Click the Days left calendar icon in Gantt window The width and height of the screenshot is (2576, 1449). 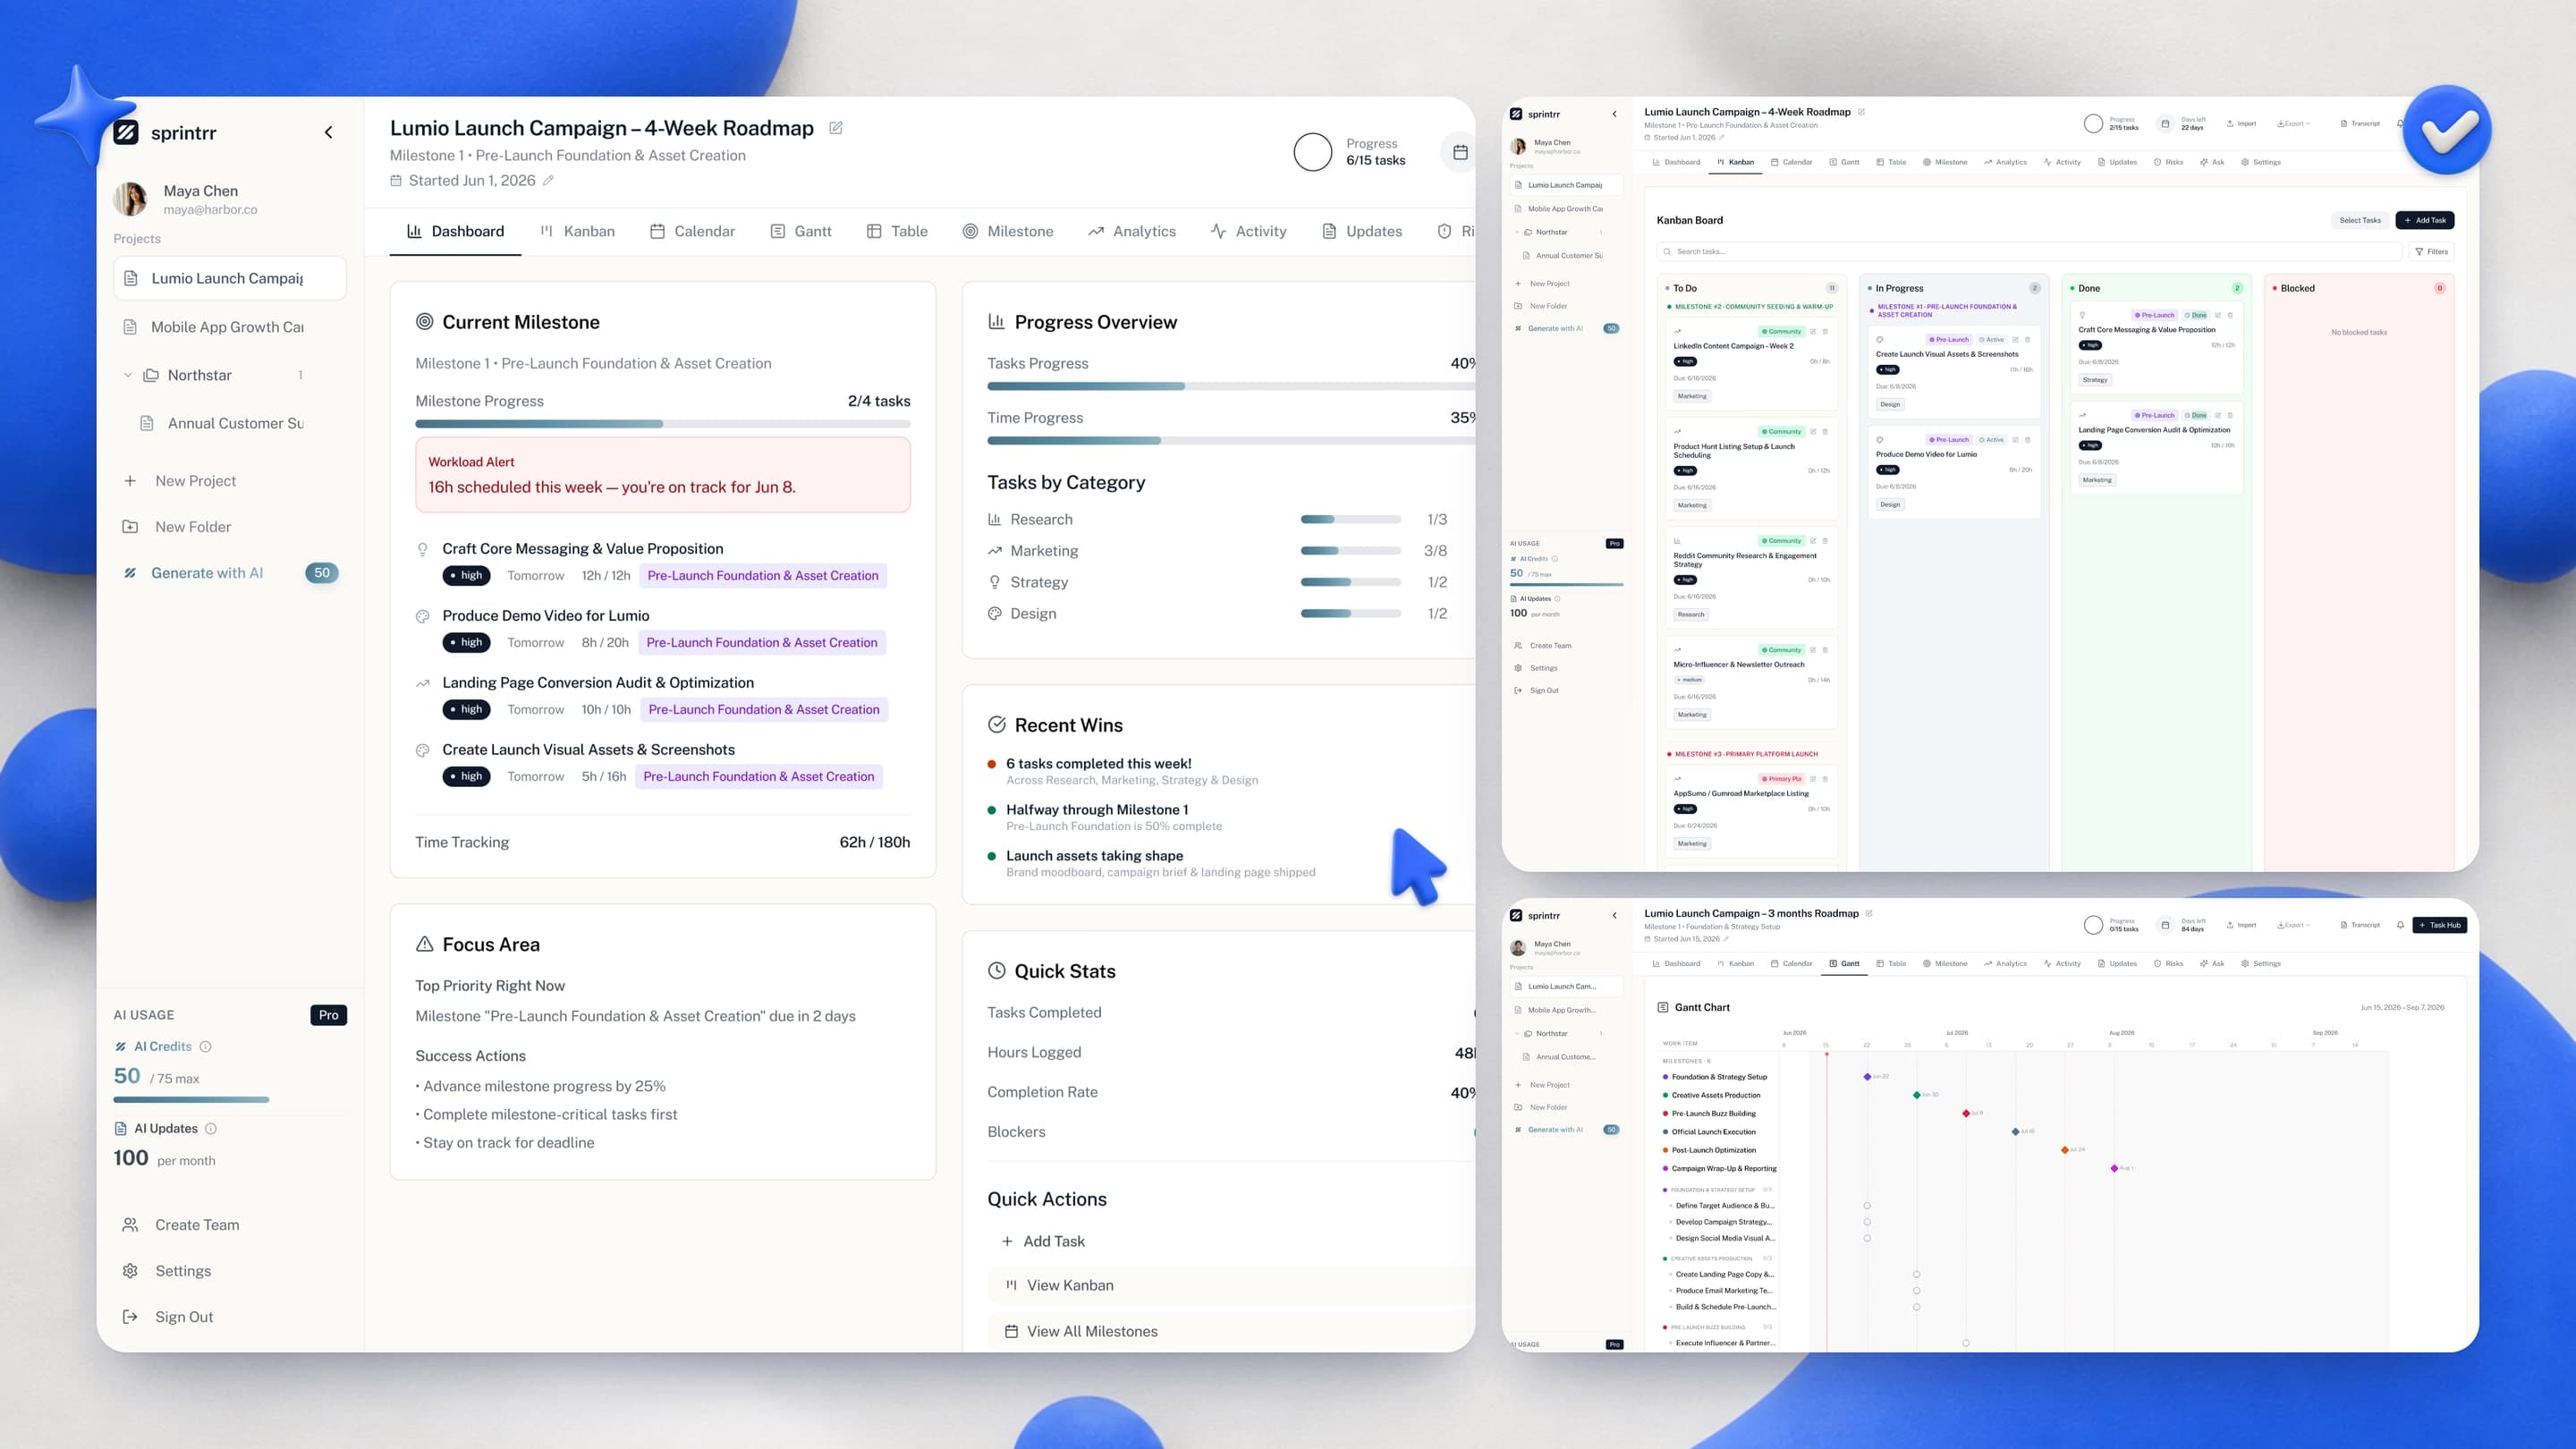coord(2165,925)
